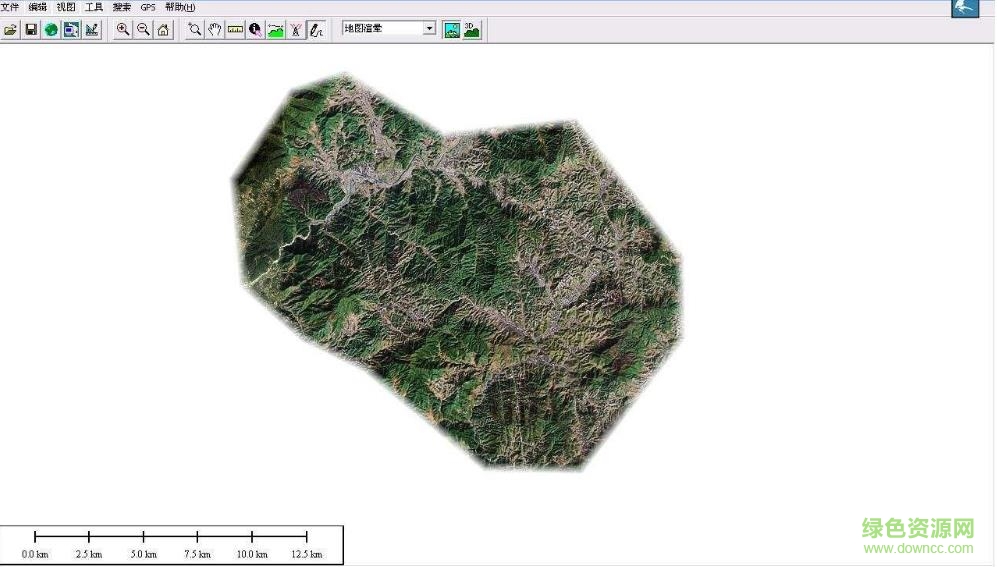Expand the 地图渲染 shader dropdown
This screenshot has width=997, height=567.
(x=430, y=29)
